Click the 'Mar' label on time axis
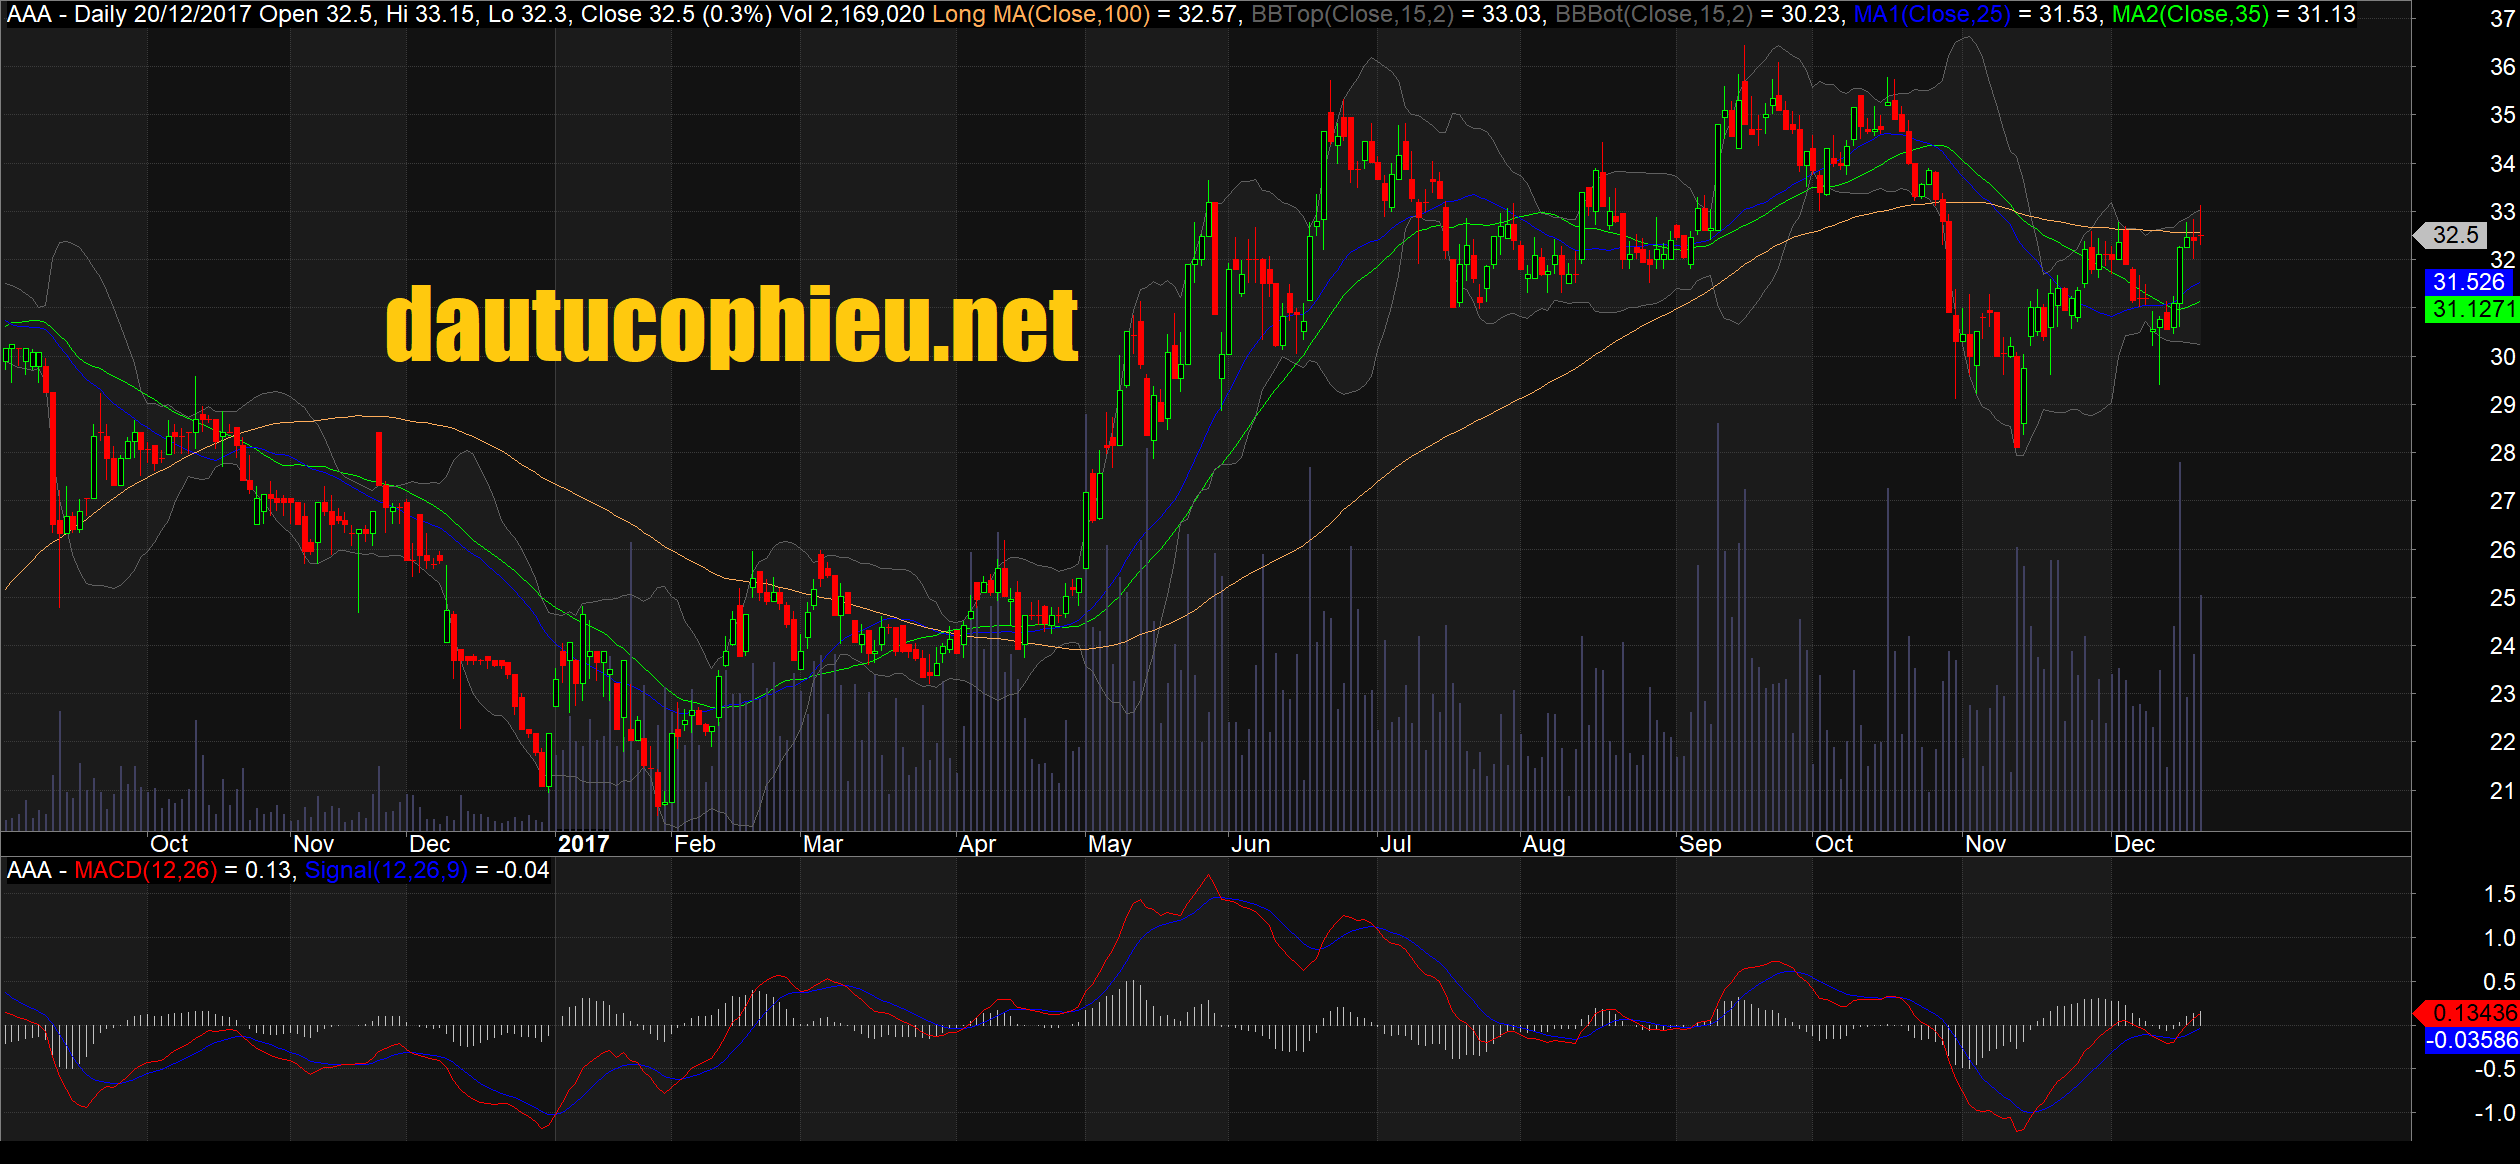Image resolution: width=2520 pixels, height=1164 pixels. tap(823, 844)
